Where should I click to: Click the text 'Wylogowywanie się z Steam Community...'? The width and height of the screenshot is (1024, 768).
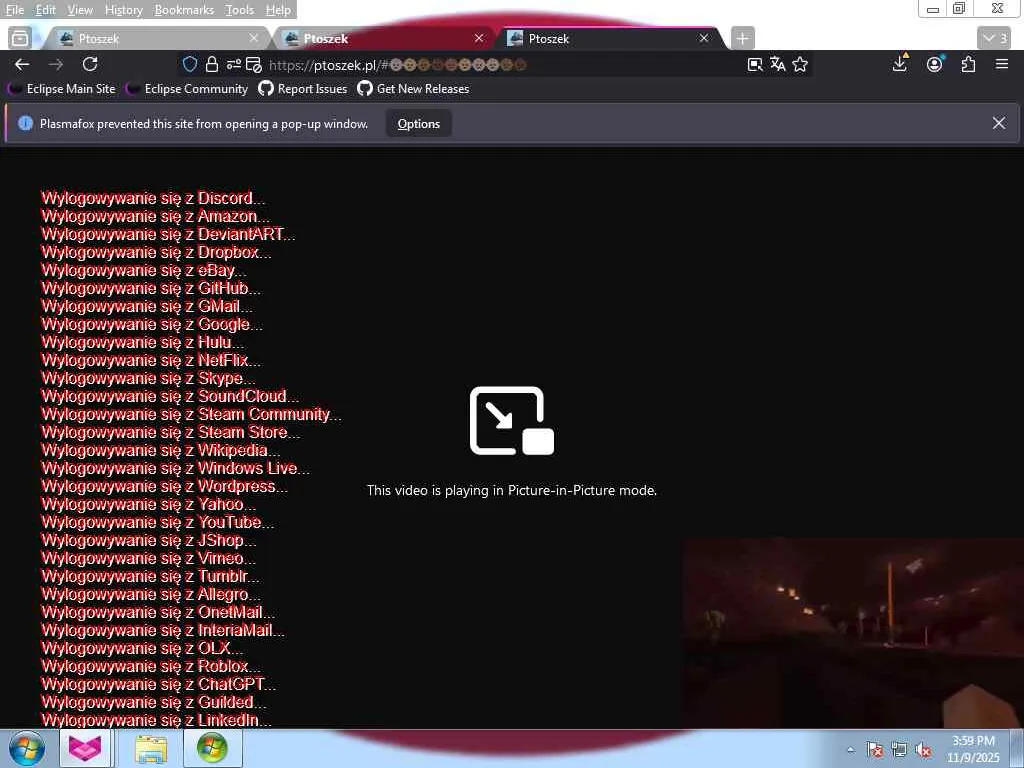click(x=191, y=414)
